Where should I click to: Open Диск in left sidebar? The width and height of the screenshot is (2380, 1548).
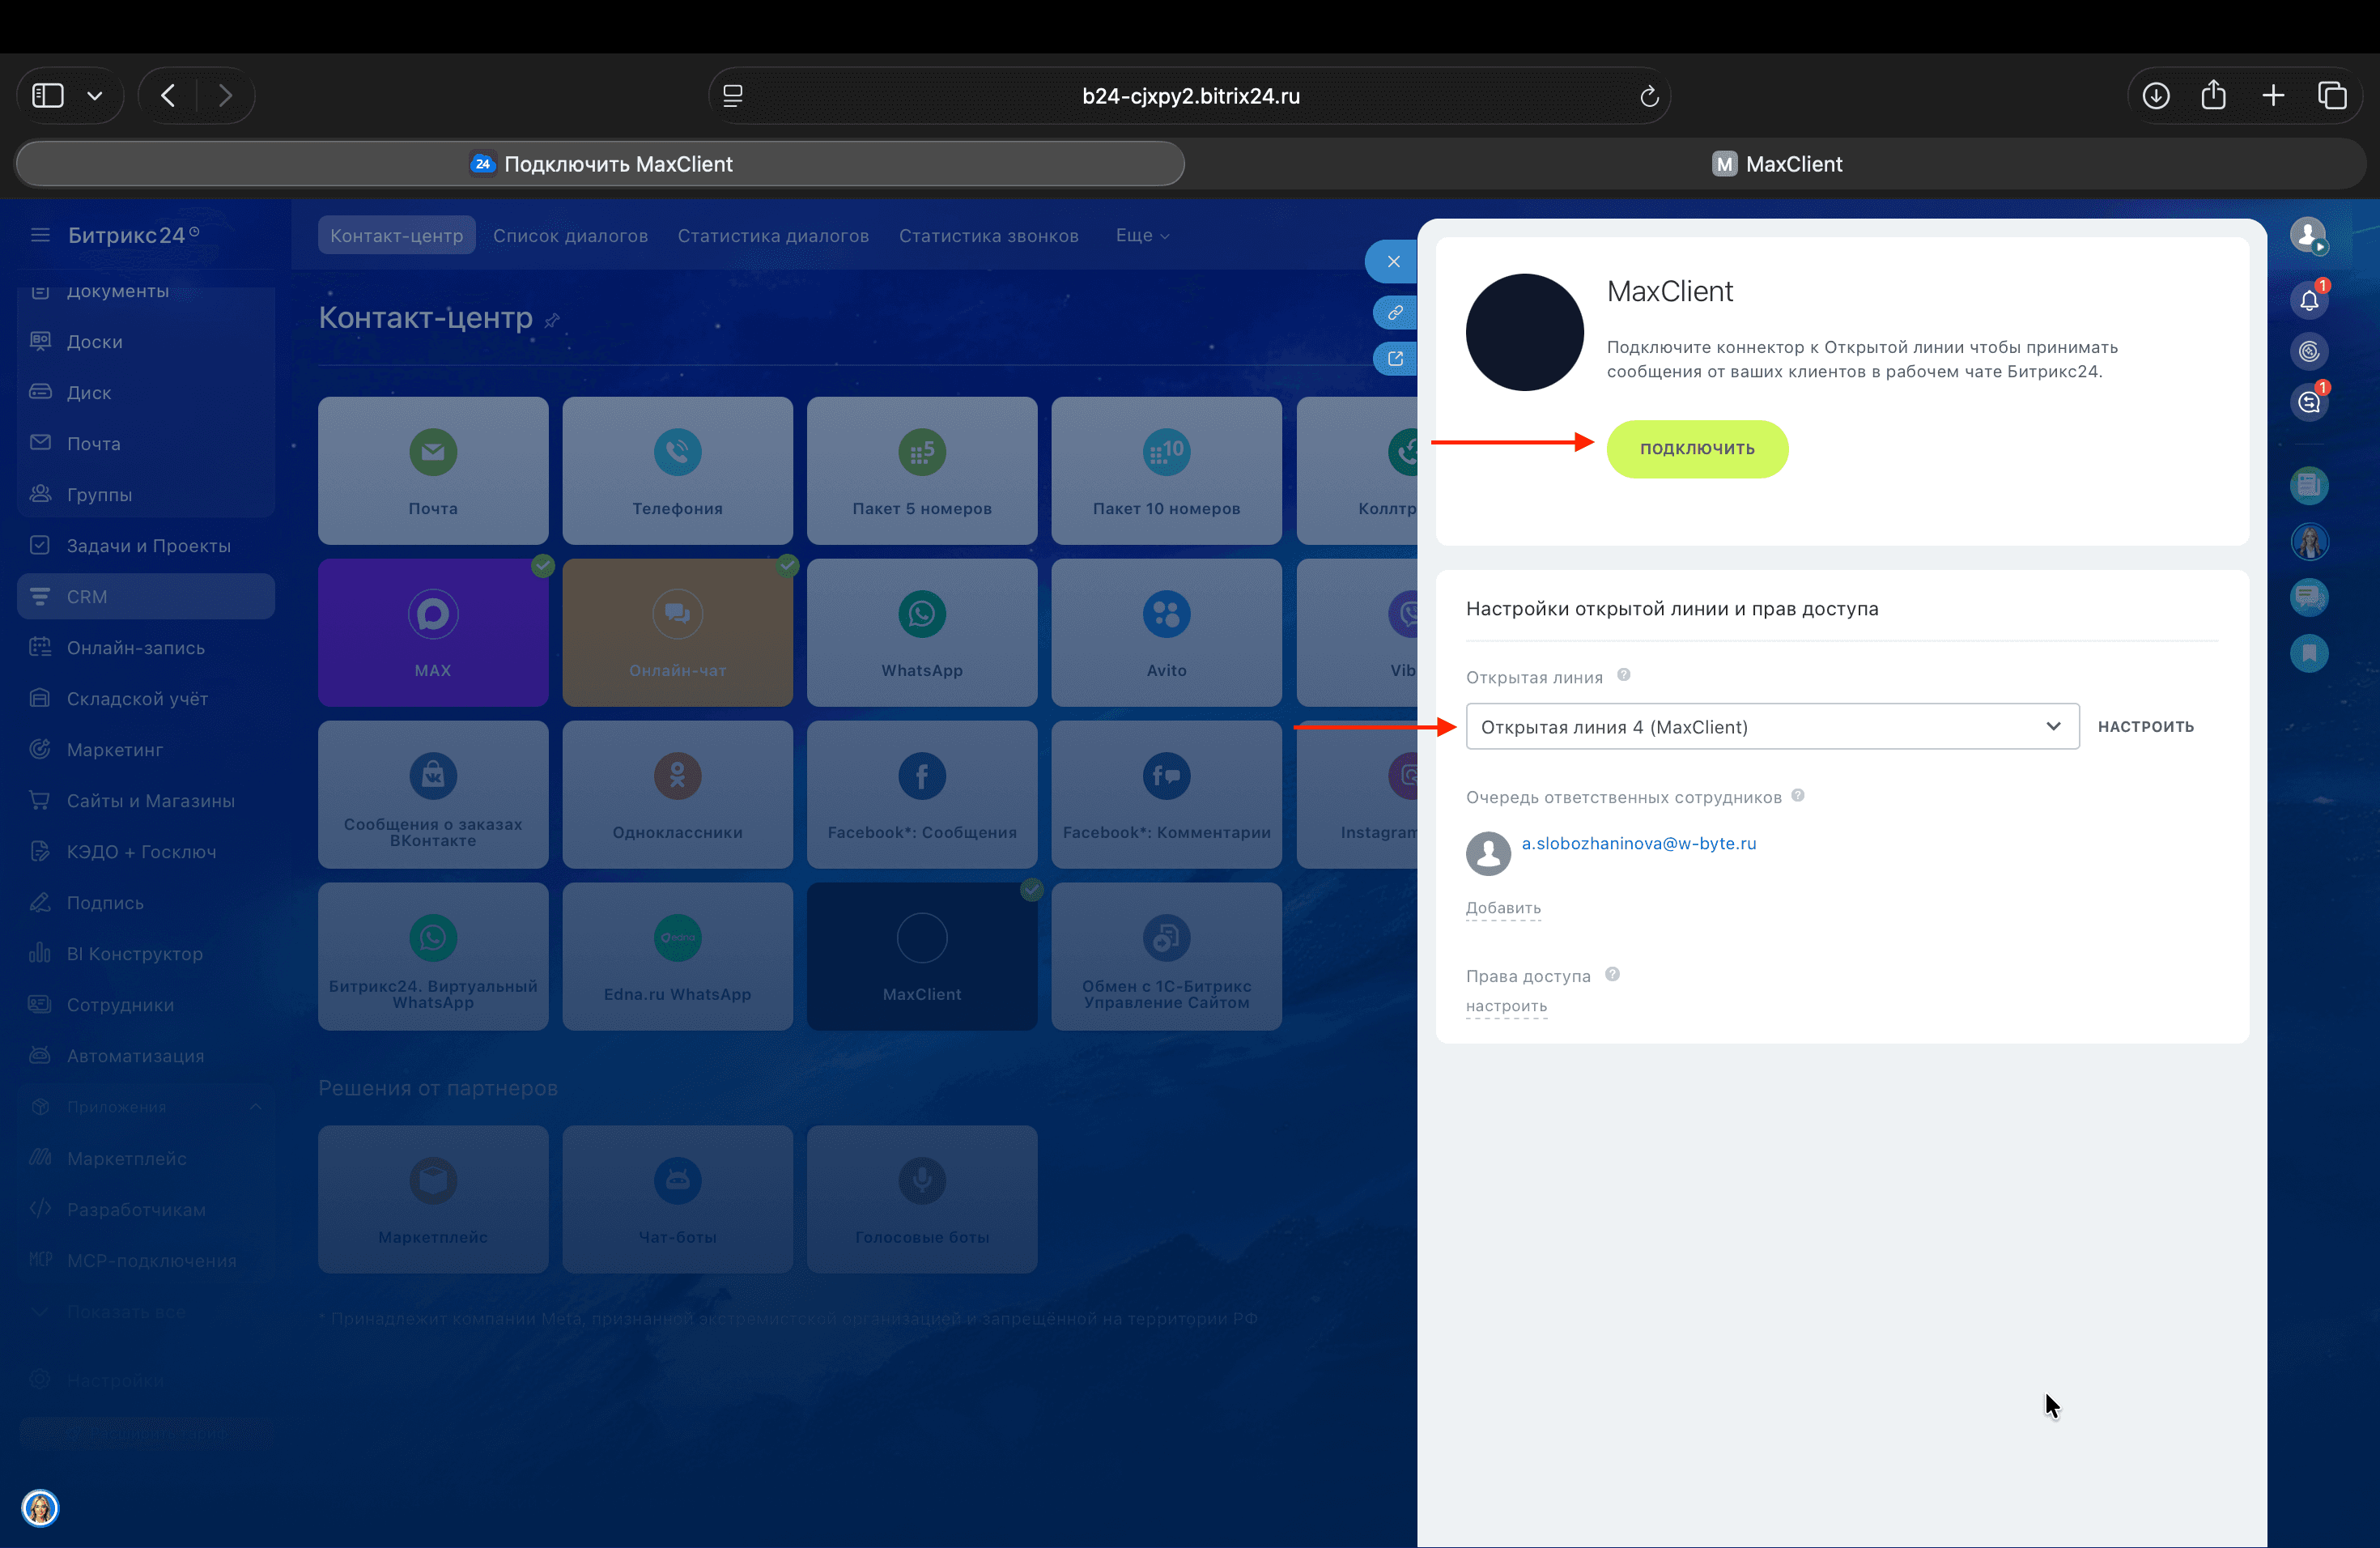146,393
